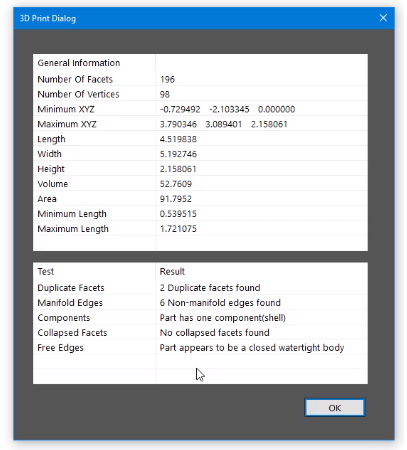Select the Components test row

click(200, 318)
